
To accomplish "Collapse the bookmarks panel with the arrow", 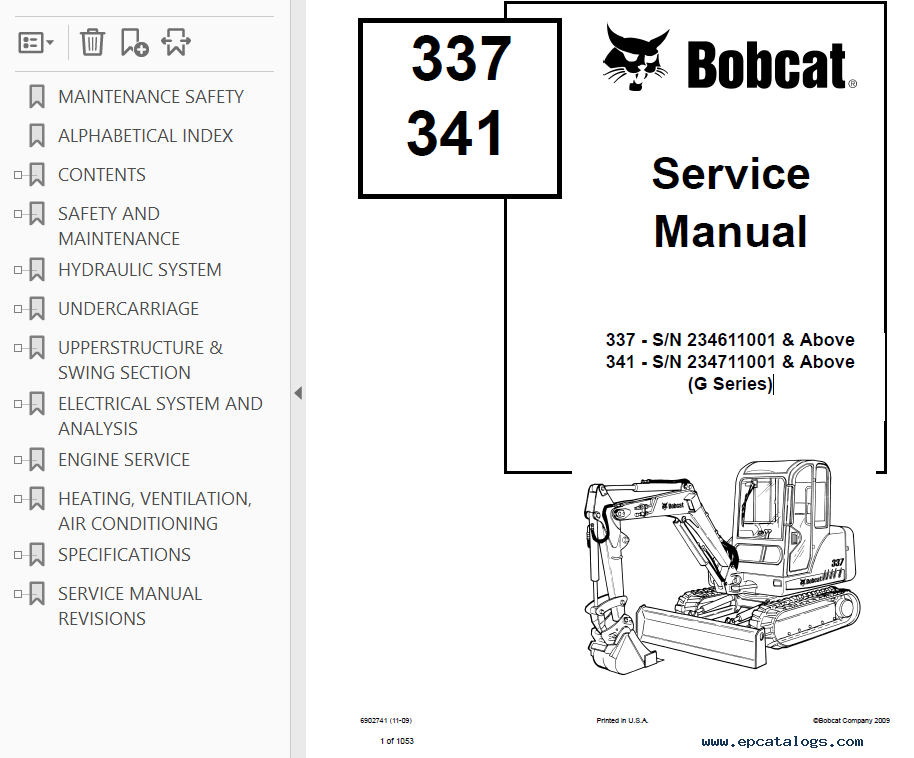I will (x=298, y=393).
